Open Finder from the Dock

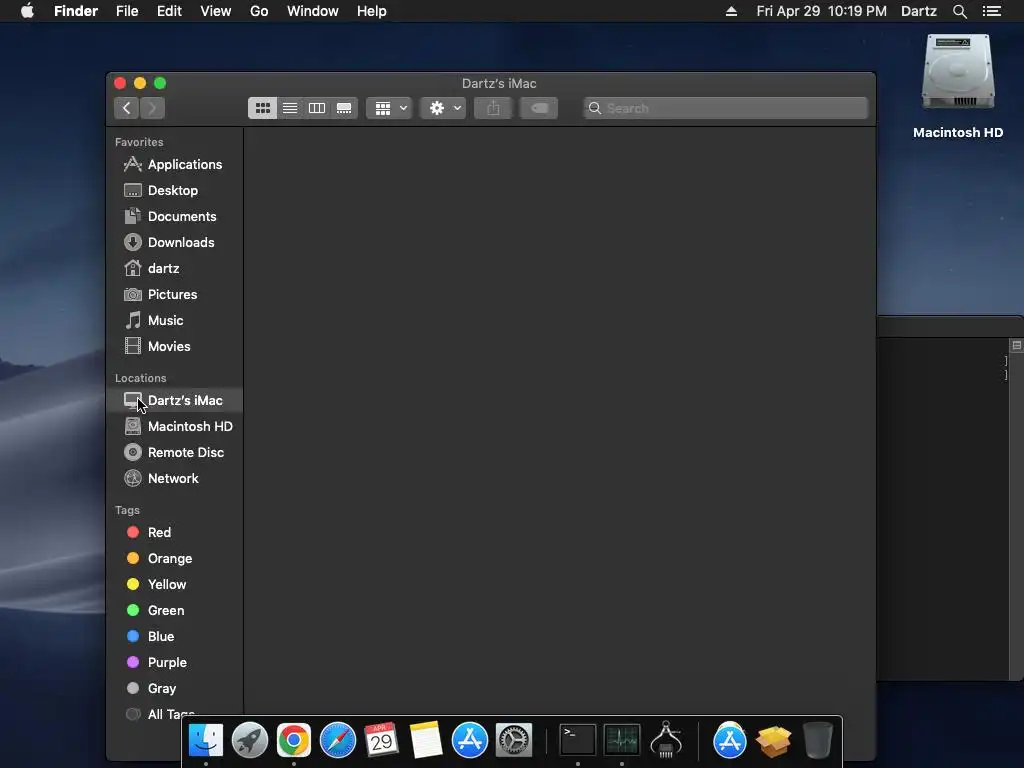click(206, 740)
